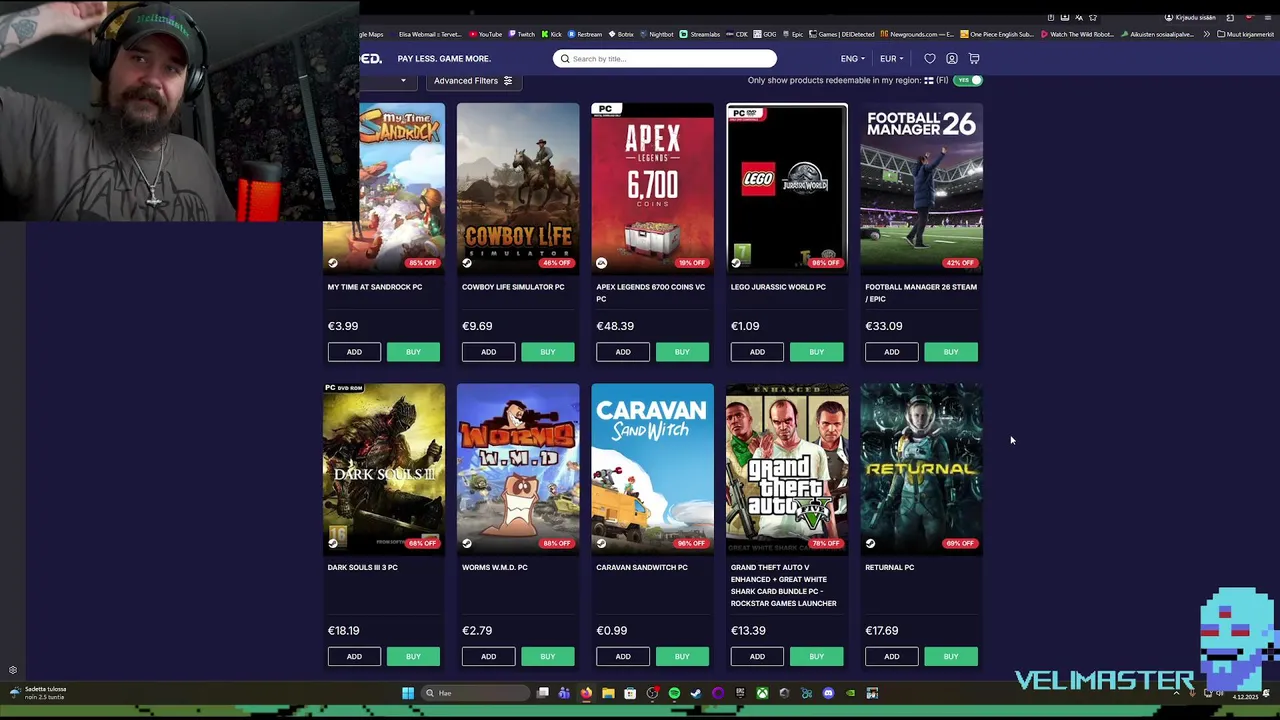Screen dimensions: 1280x720
Task: Open the Nightbot bookmark
Action: pyautogui.click(x=656, y=34)
